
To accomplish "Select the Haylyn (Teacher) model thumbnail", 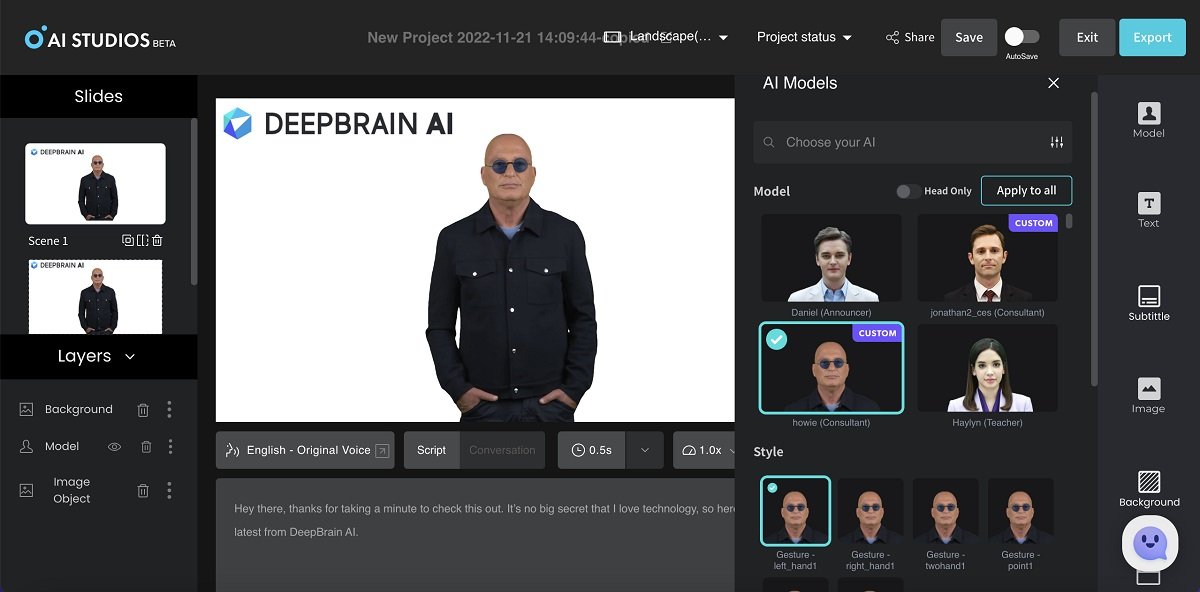I will tap(987, 368).
